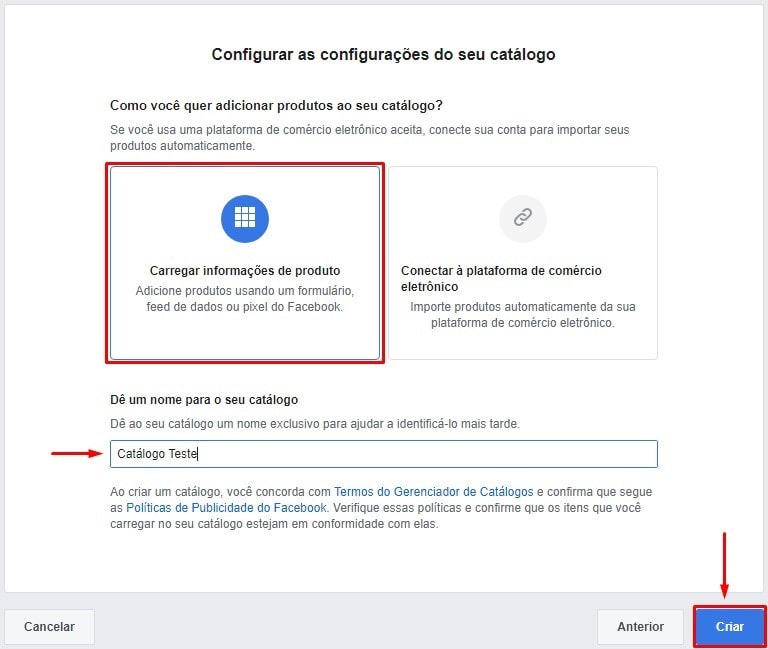Select the Carregar informações de produto title
768x649 pixels.
click(245, 271)
